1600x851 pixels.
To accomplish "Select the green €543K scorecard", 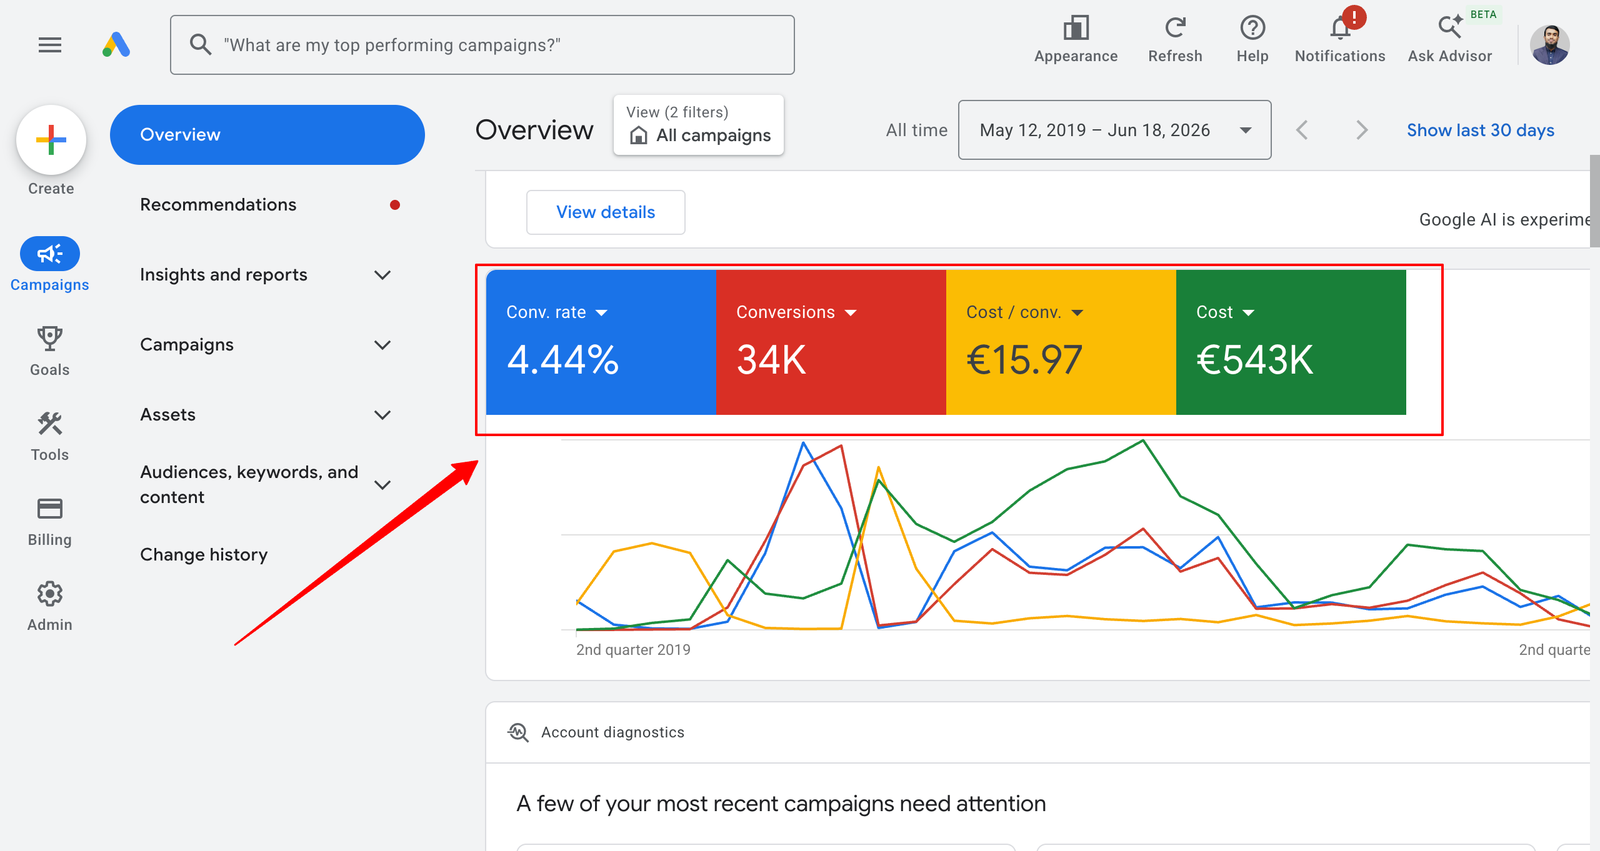I will [x=1291, y=342].
